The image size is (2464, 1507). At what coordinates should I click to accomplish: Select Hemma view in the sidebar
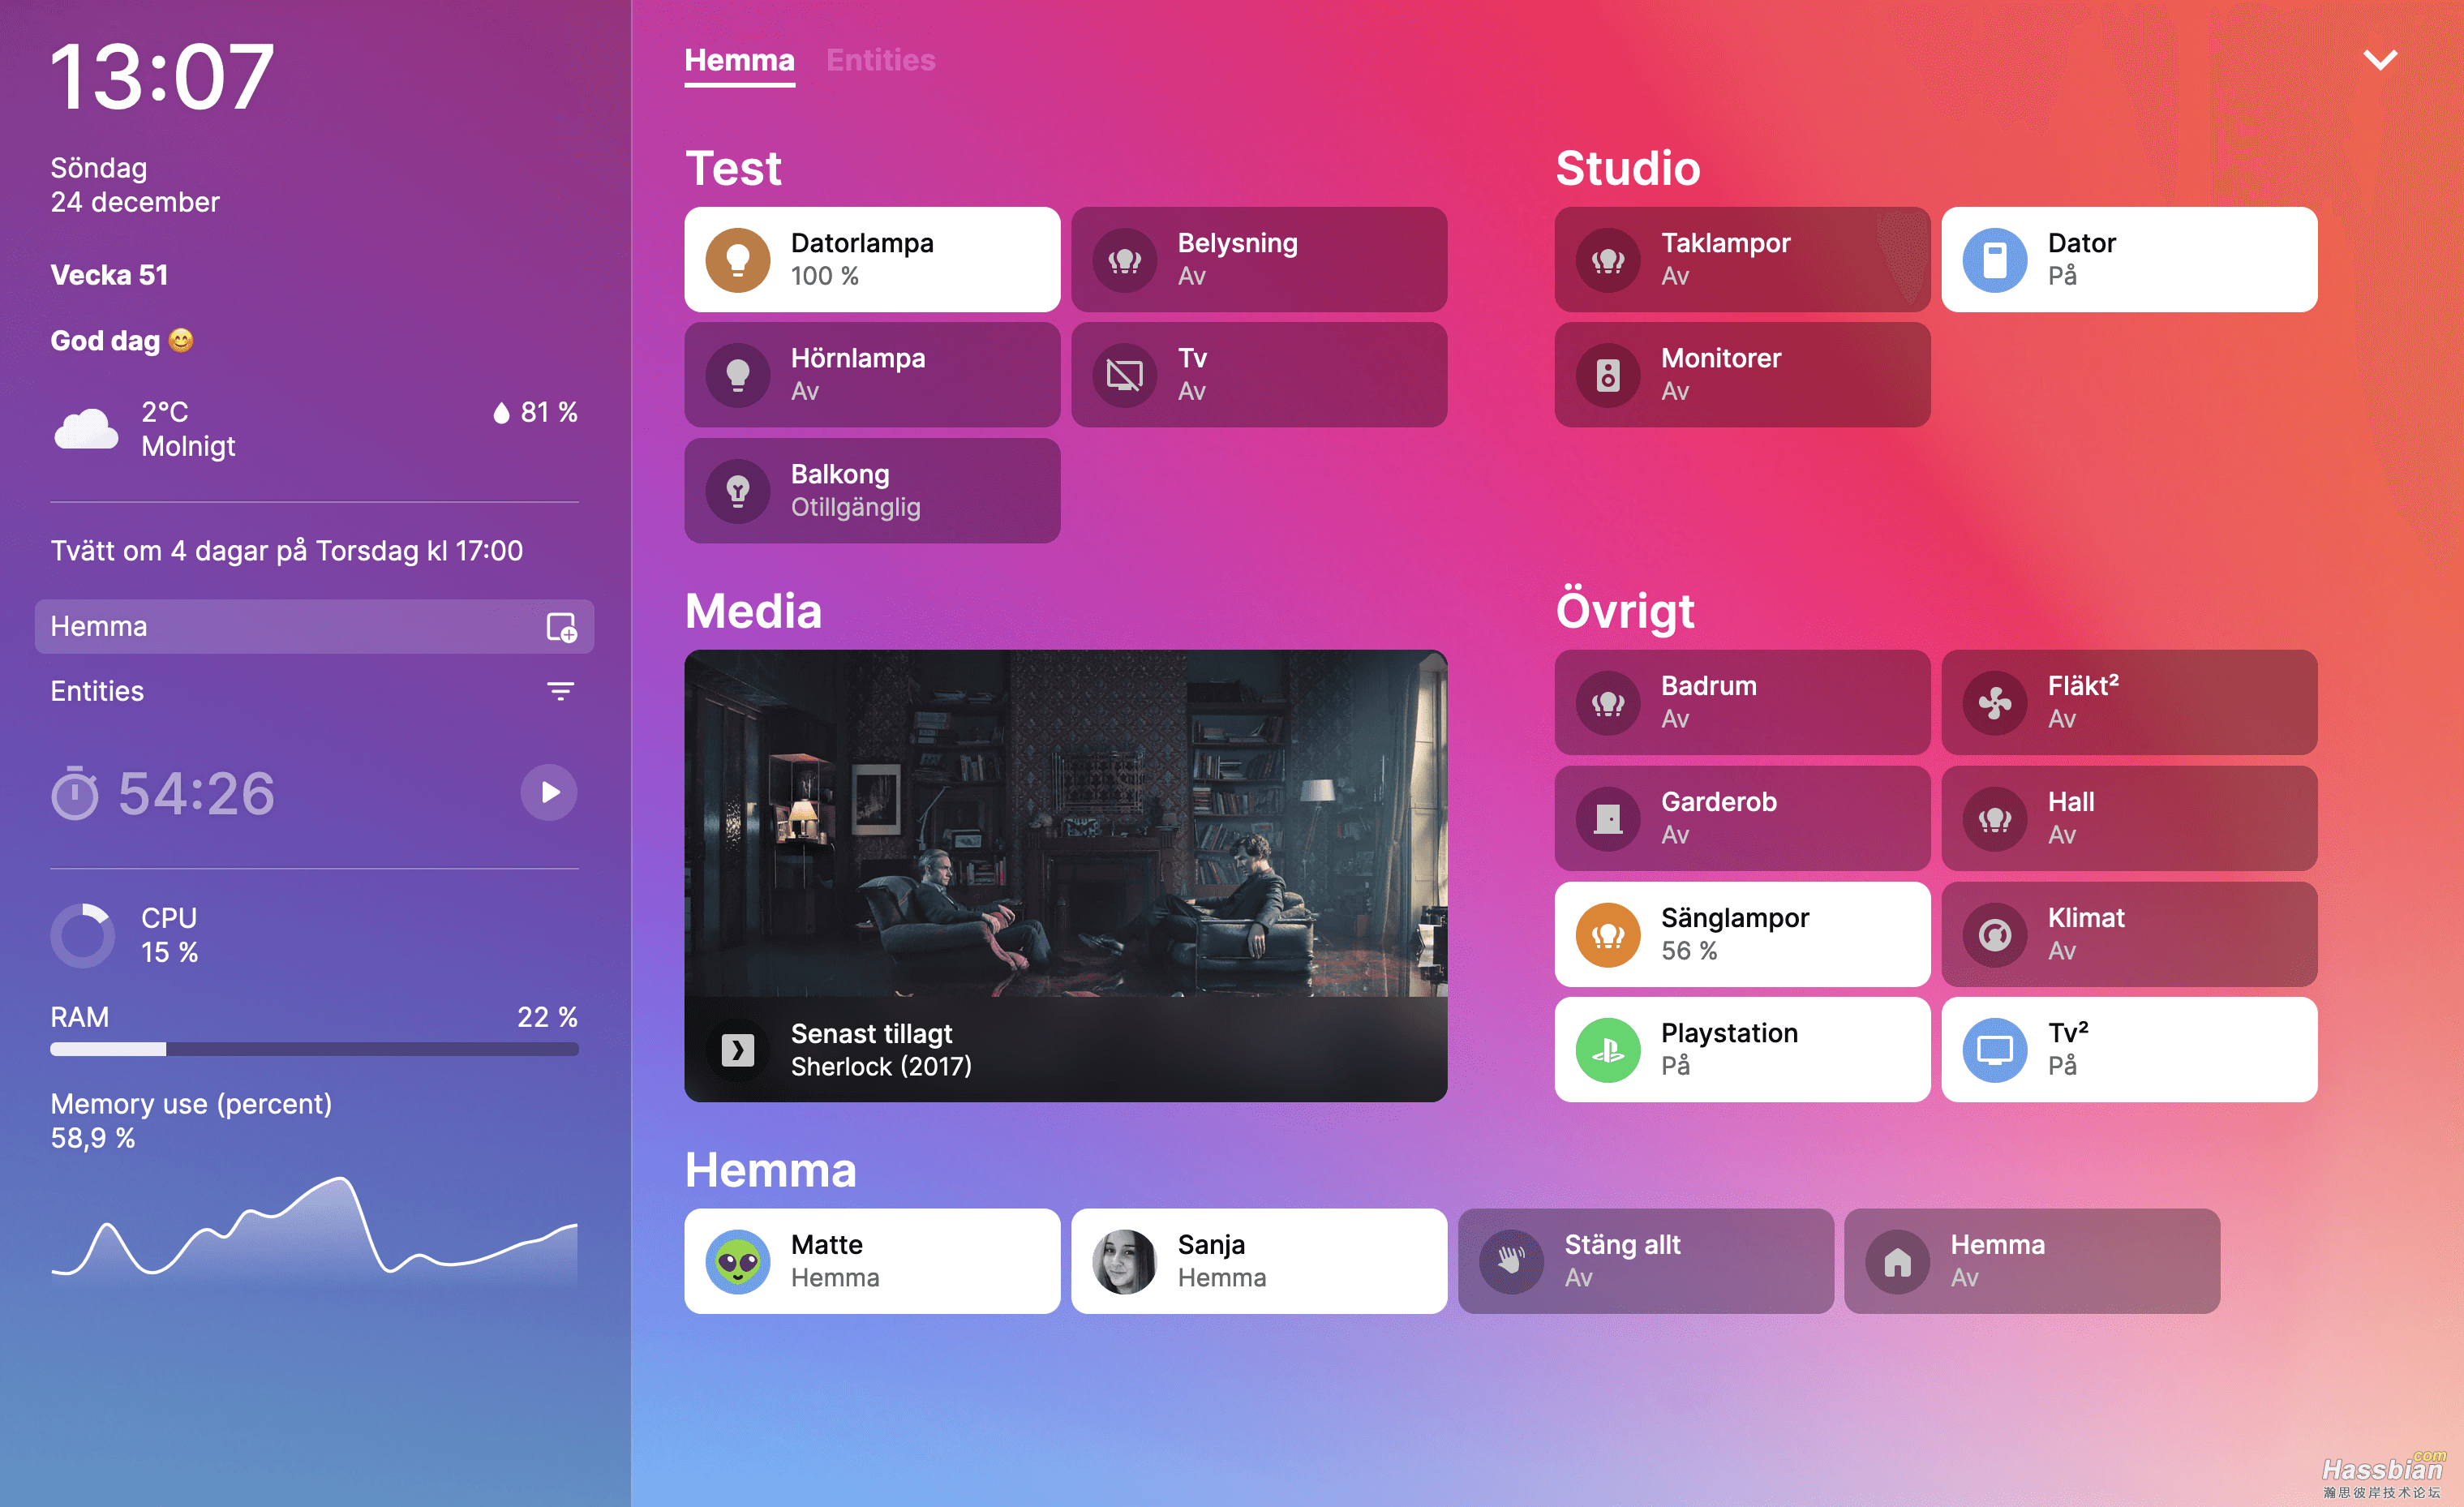pos(314,627)
